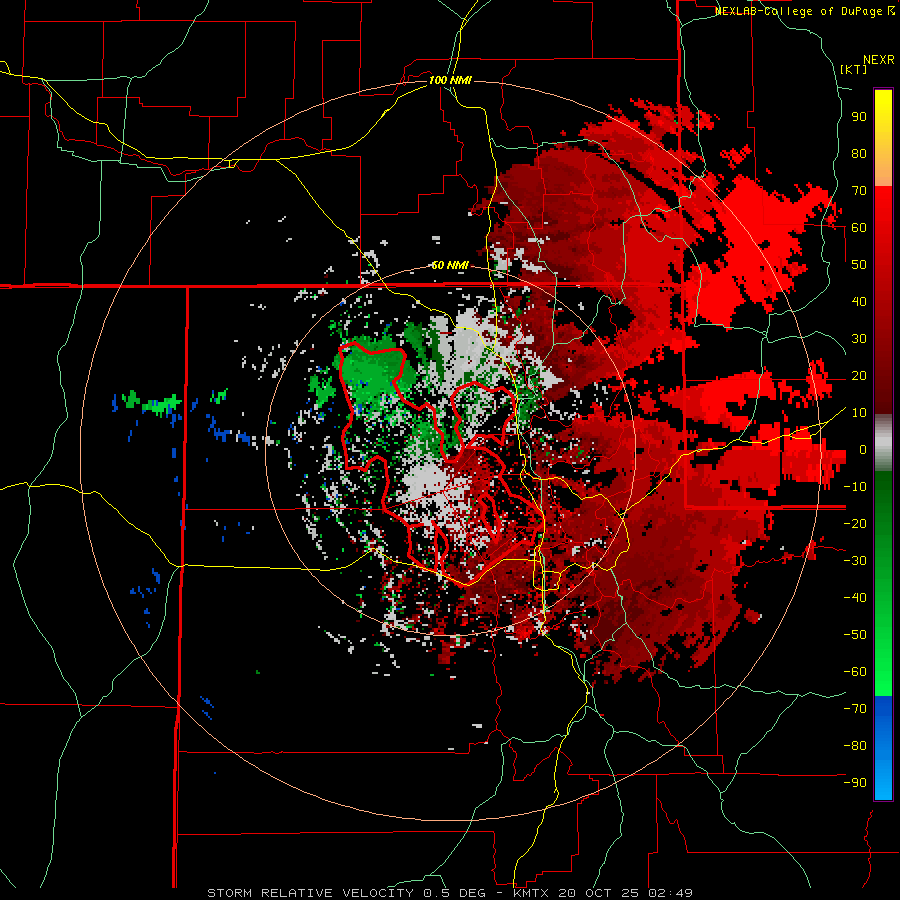
Task: Click the 0 value on the velocity scale
Action: coord(863,449)
